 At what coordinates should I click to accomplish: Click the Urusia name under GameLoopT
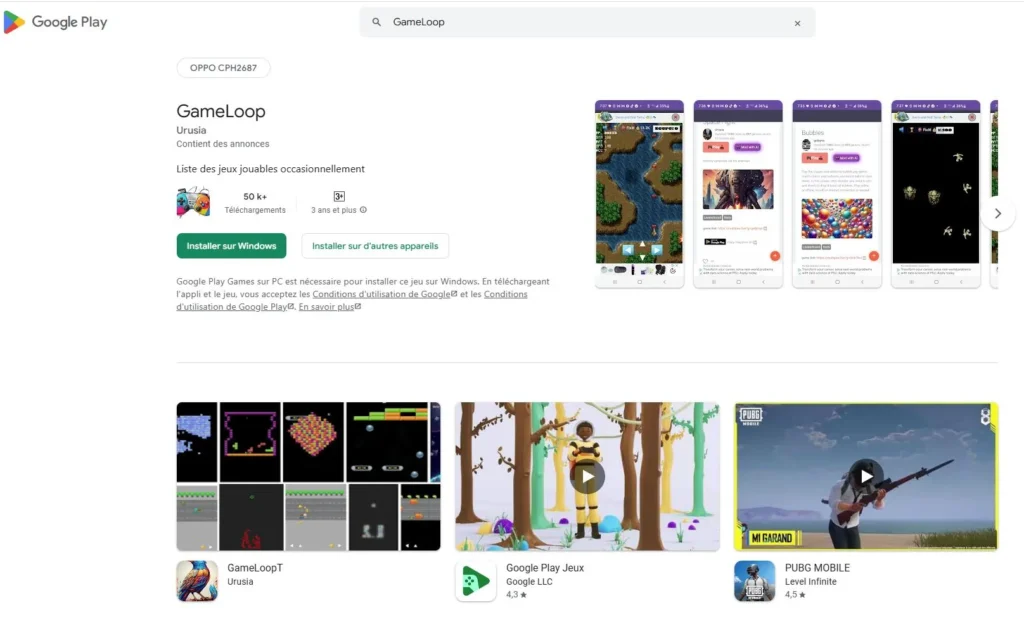(x=240, y=582)
